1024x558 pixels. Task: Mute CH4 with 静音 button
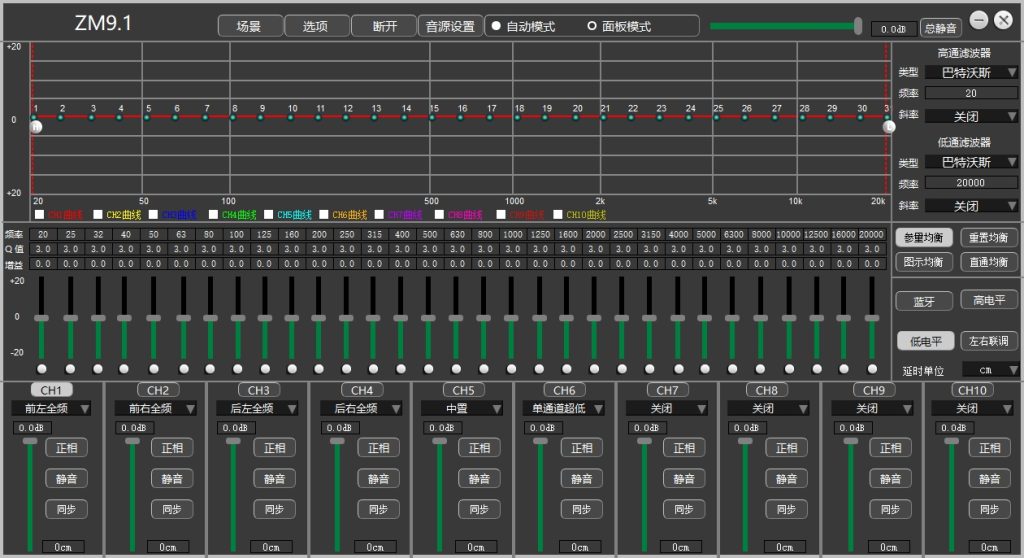click(x=379, y=478)
